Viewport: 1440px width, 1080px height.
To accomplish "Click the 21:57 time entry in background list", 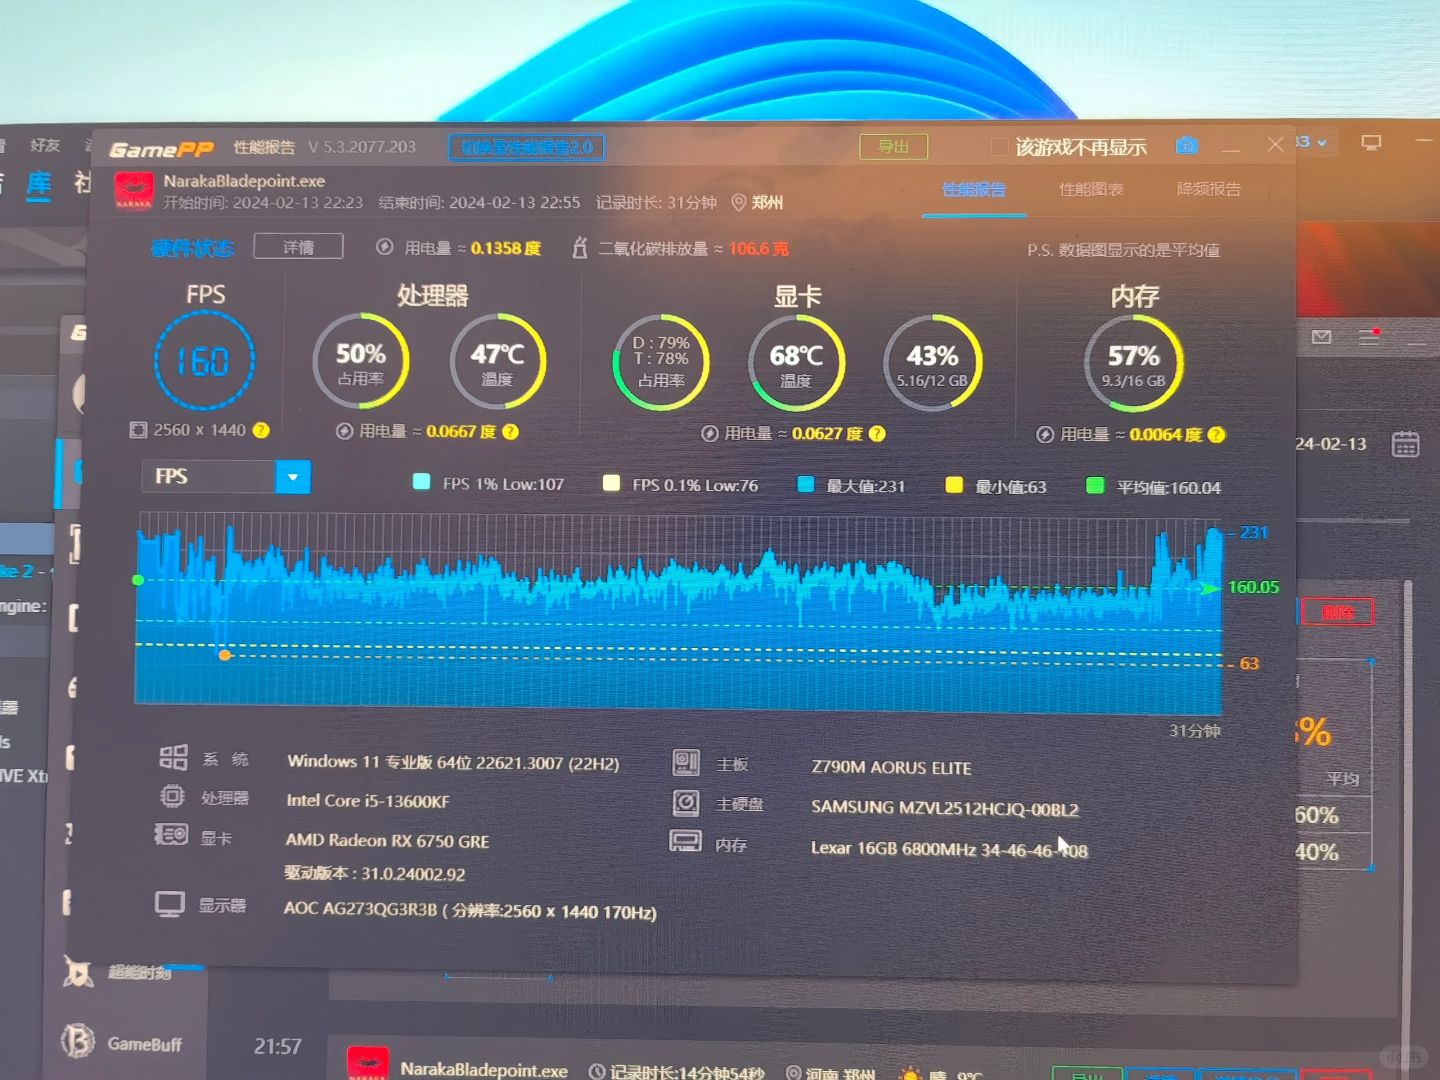I will point(277,1046).
